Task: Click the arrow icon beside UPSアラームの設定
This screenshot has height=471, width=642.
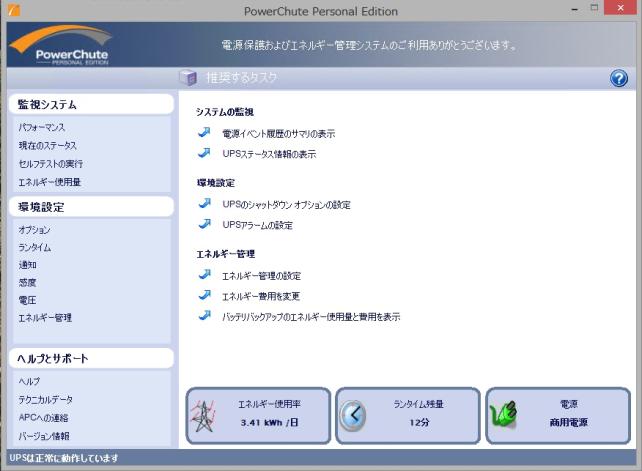Action: (x=204, y=224)
